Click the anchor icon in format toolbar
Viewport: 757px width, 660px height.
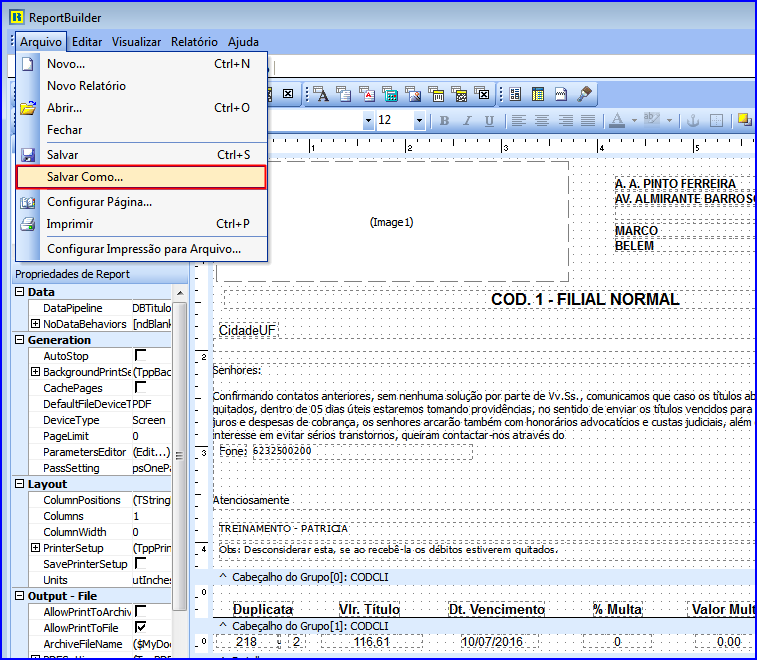pyautogui.click(x=693, y=121)
